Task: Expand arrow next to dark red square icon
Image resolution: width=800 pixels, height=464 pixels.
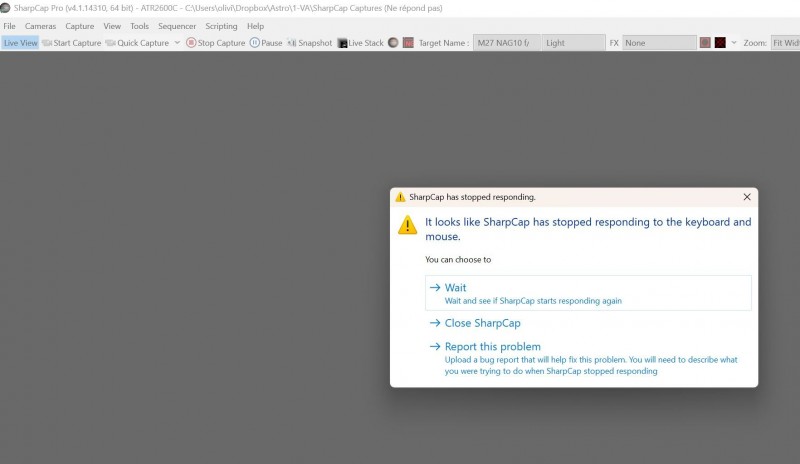Action: coord(734,43)
